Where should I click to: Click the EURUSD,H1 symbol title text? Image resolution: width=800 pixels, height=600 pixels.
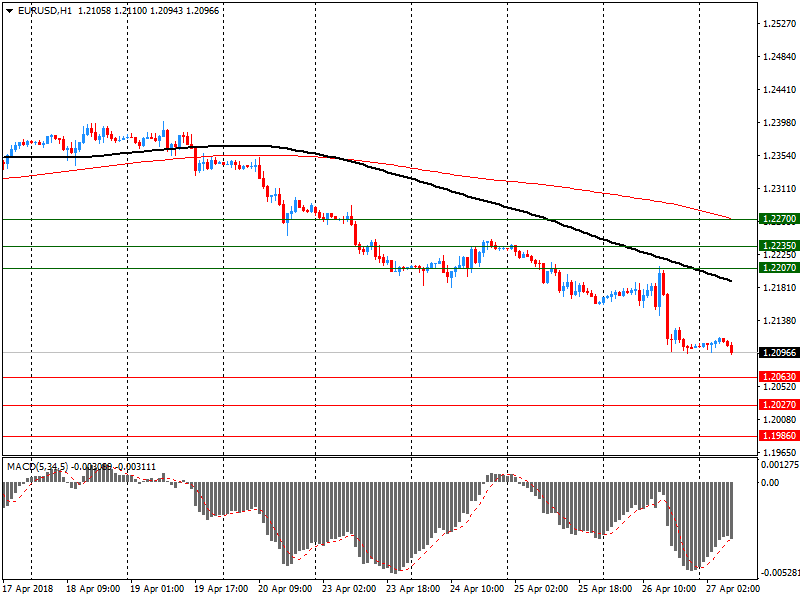45,11
